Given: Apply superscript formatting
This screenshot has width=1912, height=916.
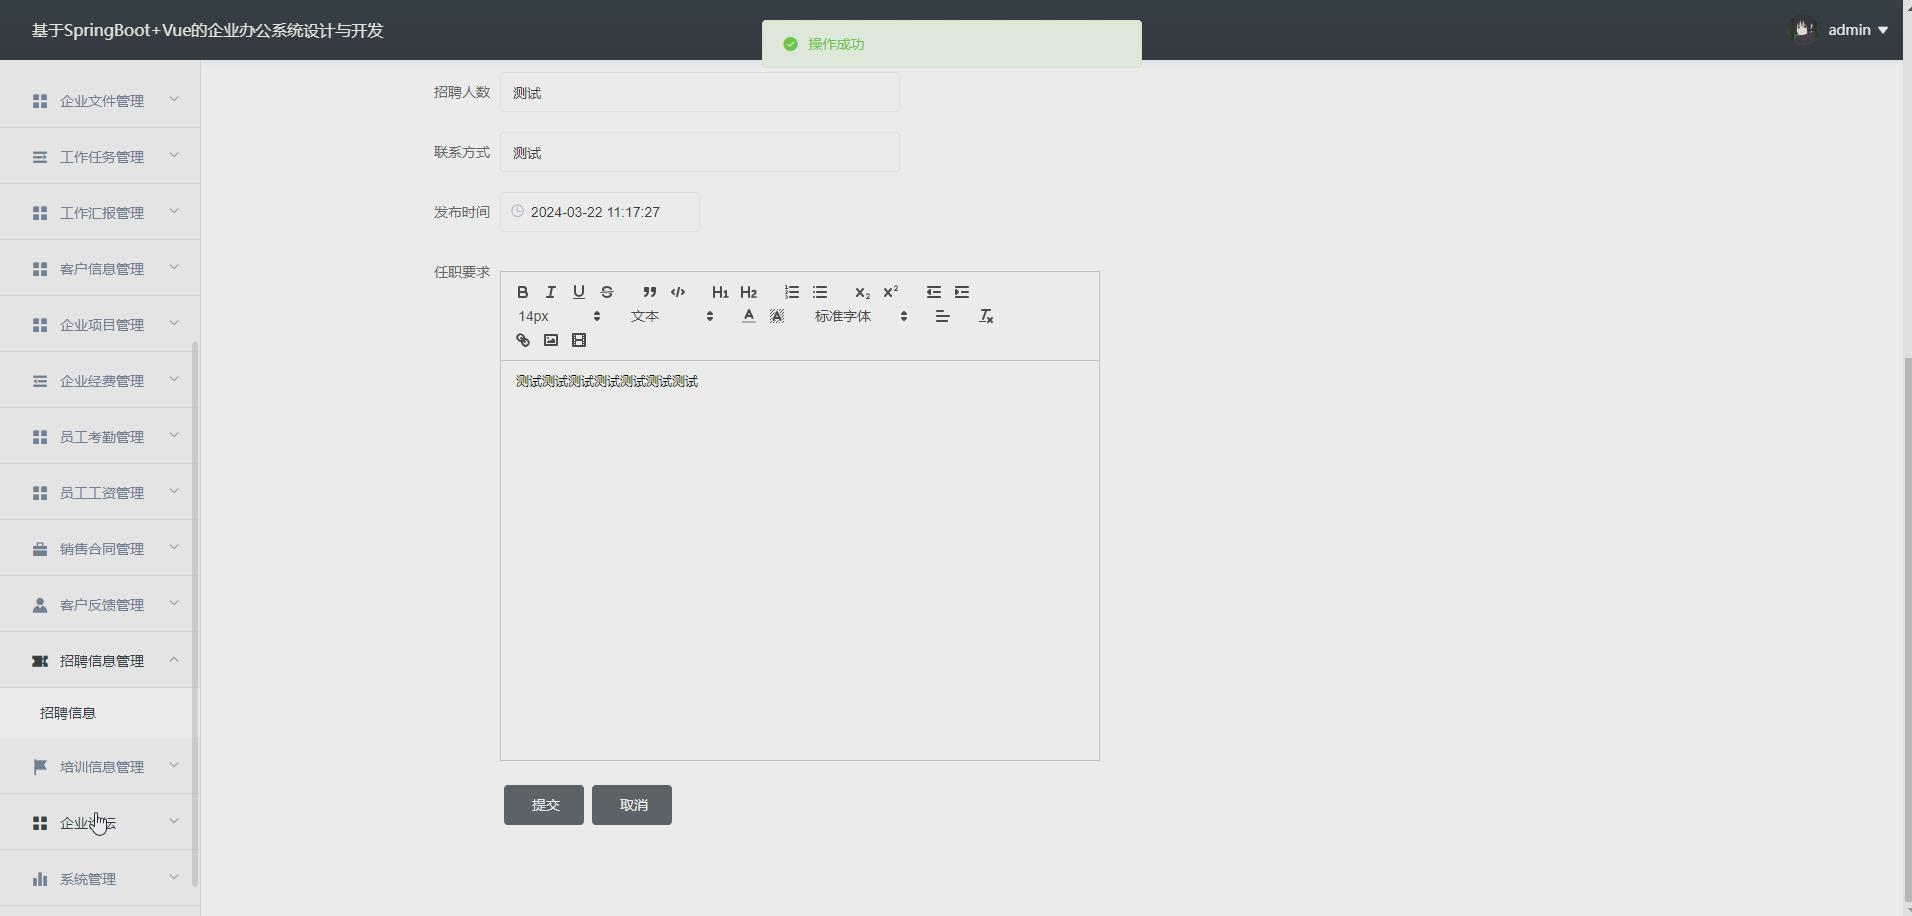Looking at the screenshot, I should (x=891, y=292).
